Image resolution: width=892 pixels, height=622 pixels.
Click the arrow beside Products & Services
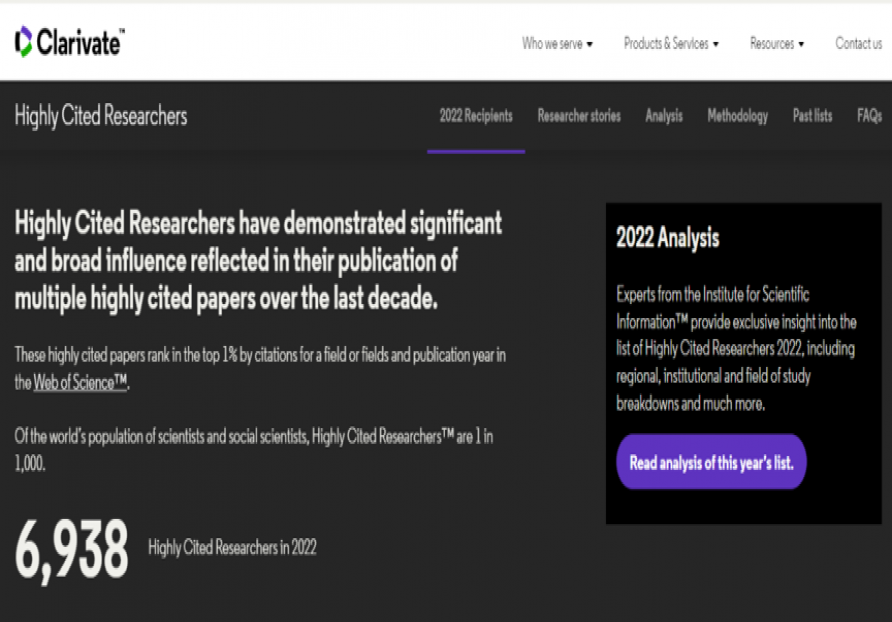click(716, 44)
